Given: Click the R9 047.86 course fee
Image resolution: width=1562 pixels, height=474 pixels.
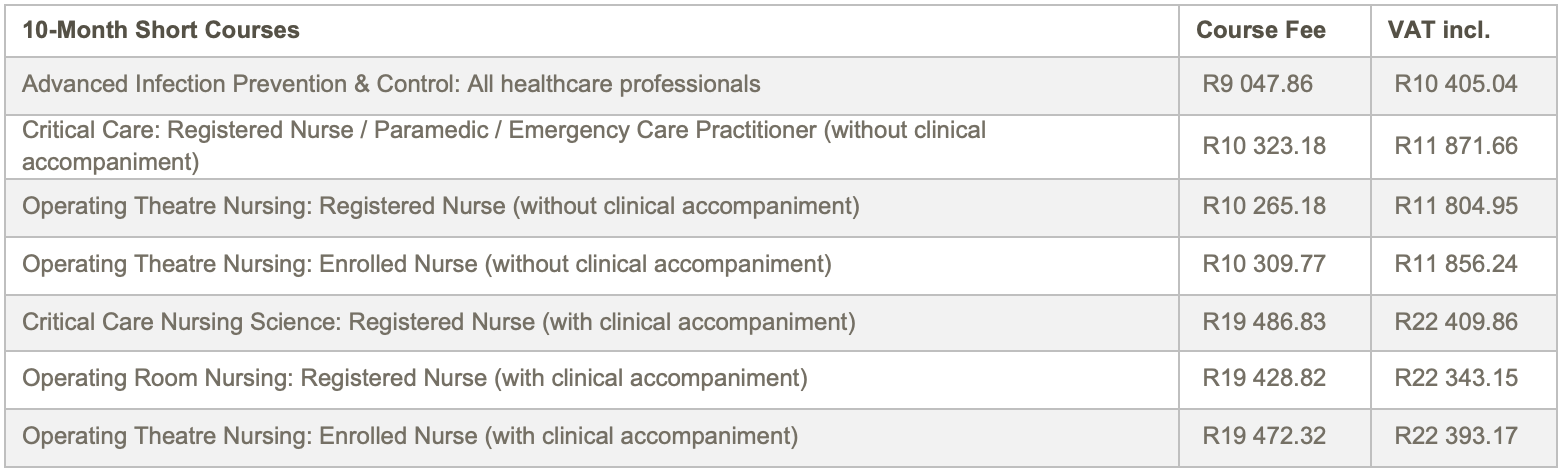Looking at the screenshot, I should click(1258, 84).
